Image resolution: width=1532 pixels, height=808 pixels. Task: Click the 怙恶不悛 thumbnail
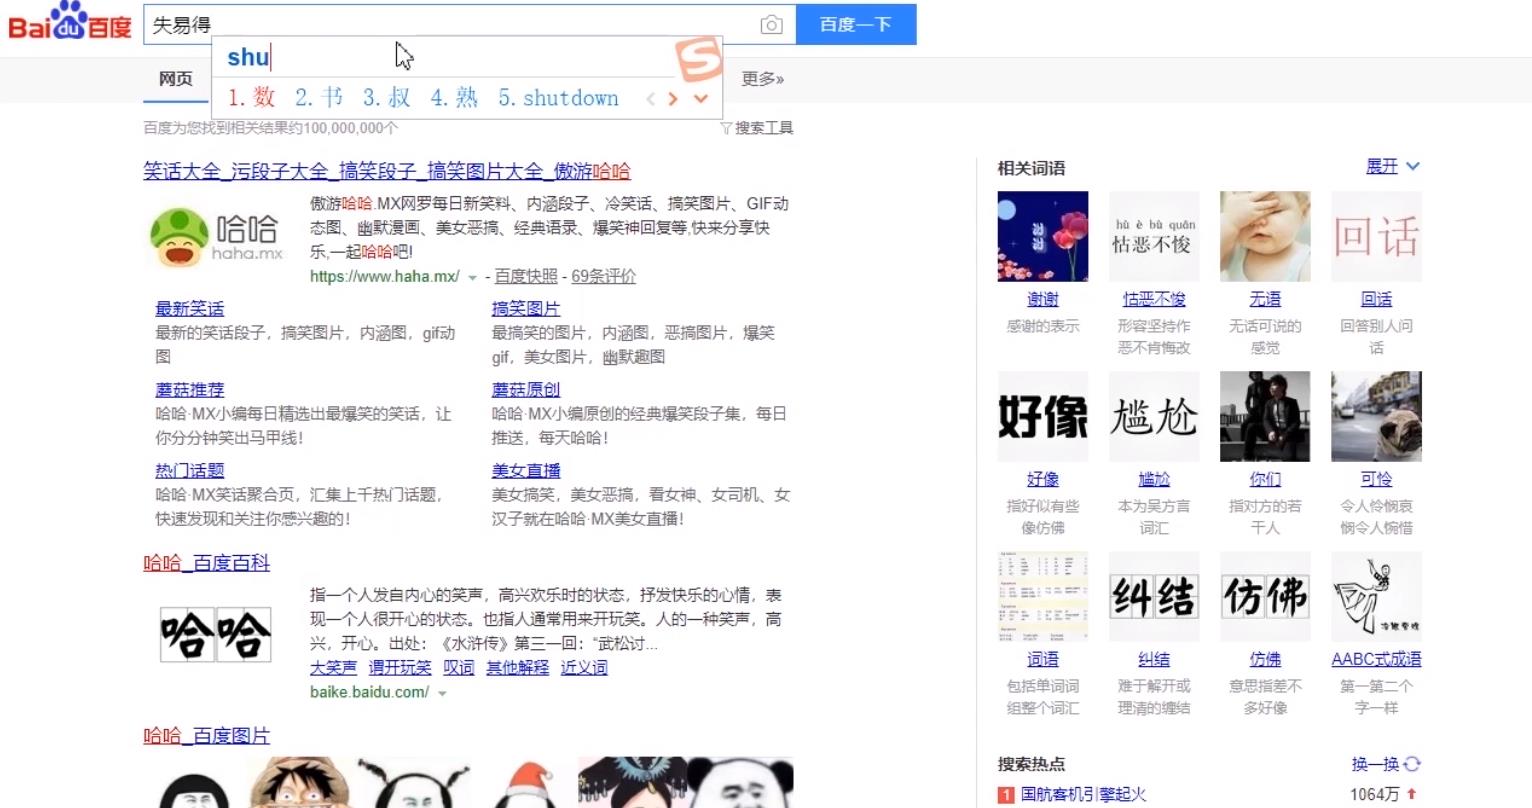pos(1154,236)
